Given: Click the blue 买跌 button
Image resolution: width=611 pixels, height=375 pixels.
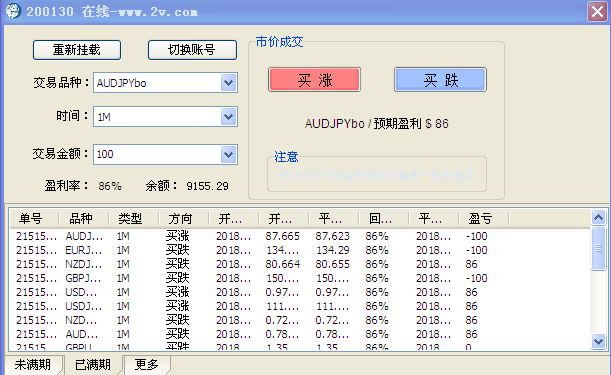Looking at the screenshot, I should click(440, 80).
